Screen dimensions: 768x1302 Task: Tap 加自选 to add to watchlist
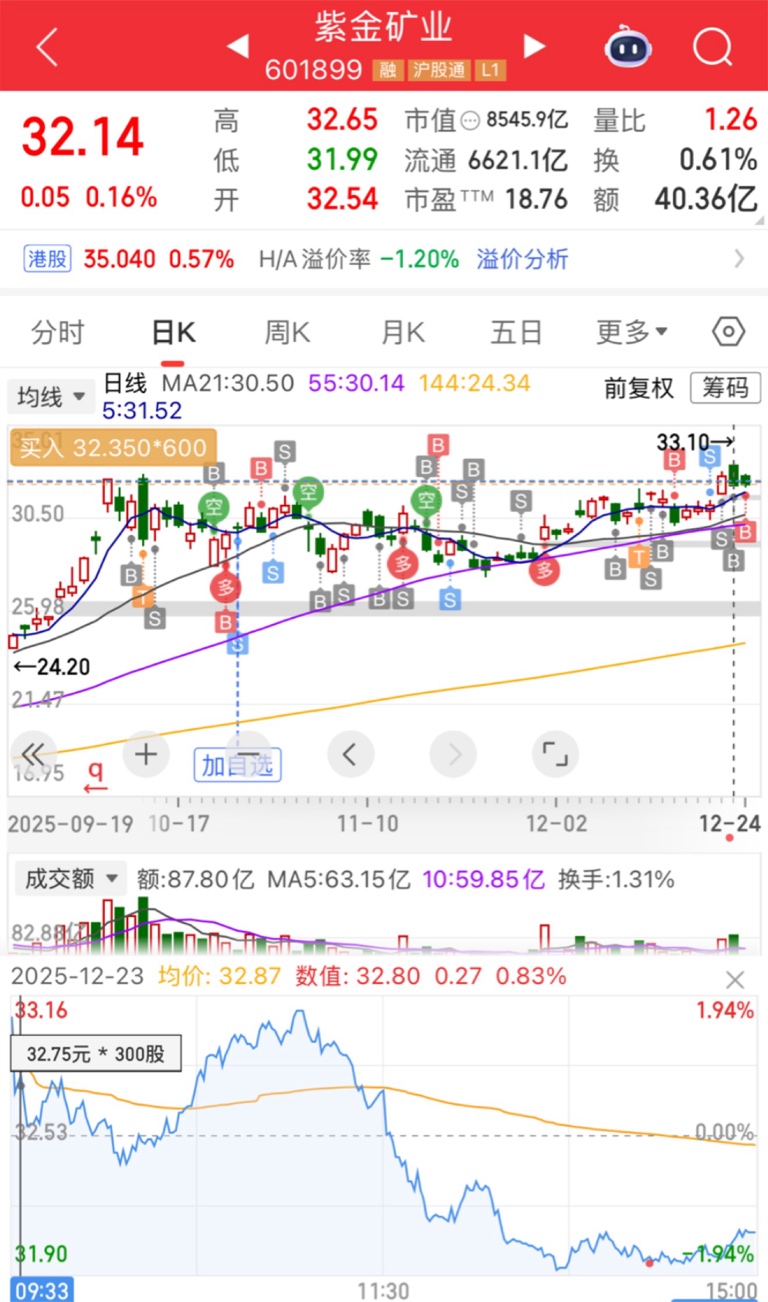pos(237,766)
